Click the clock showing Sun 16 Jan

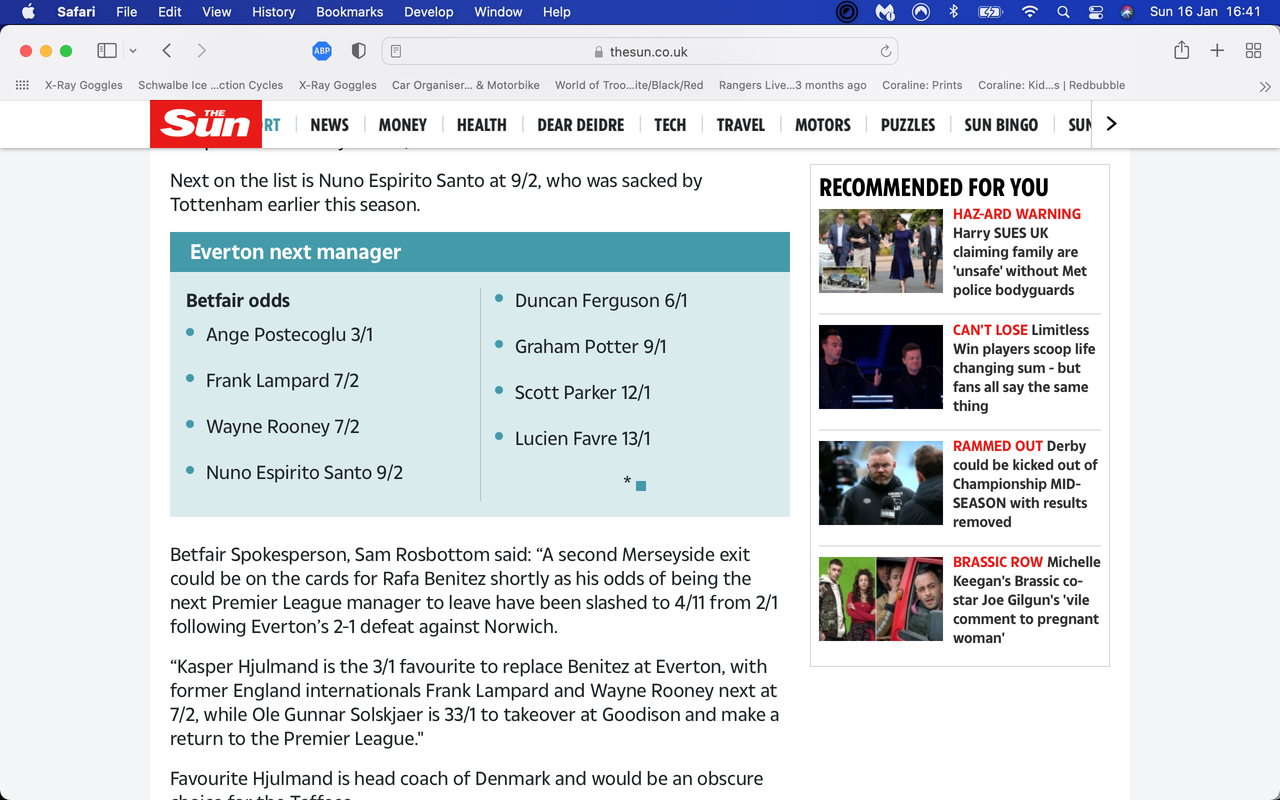(x=1207, y=12)
